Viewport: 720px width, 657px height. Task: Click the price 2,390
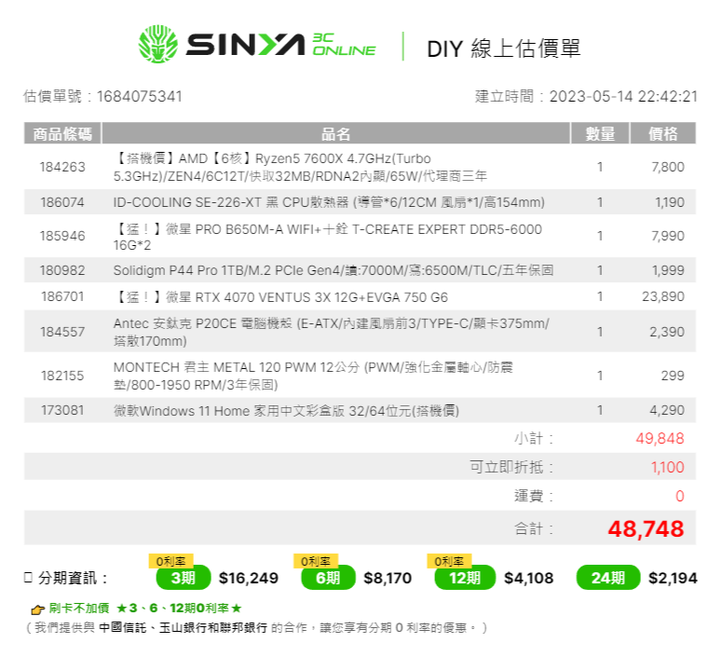coord(667,331)
